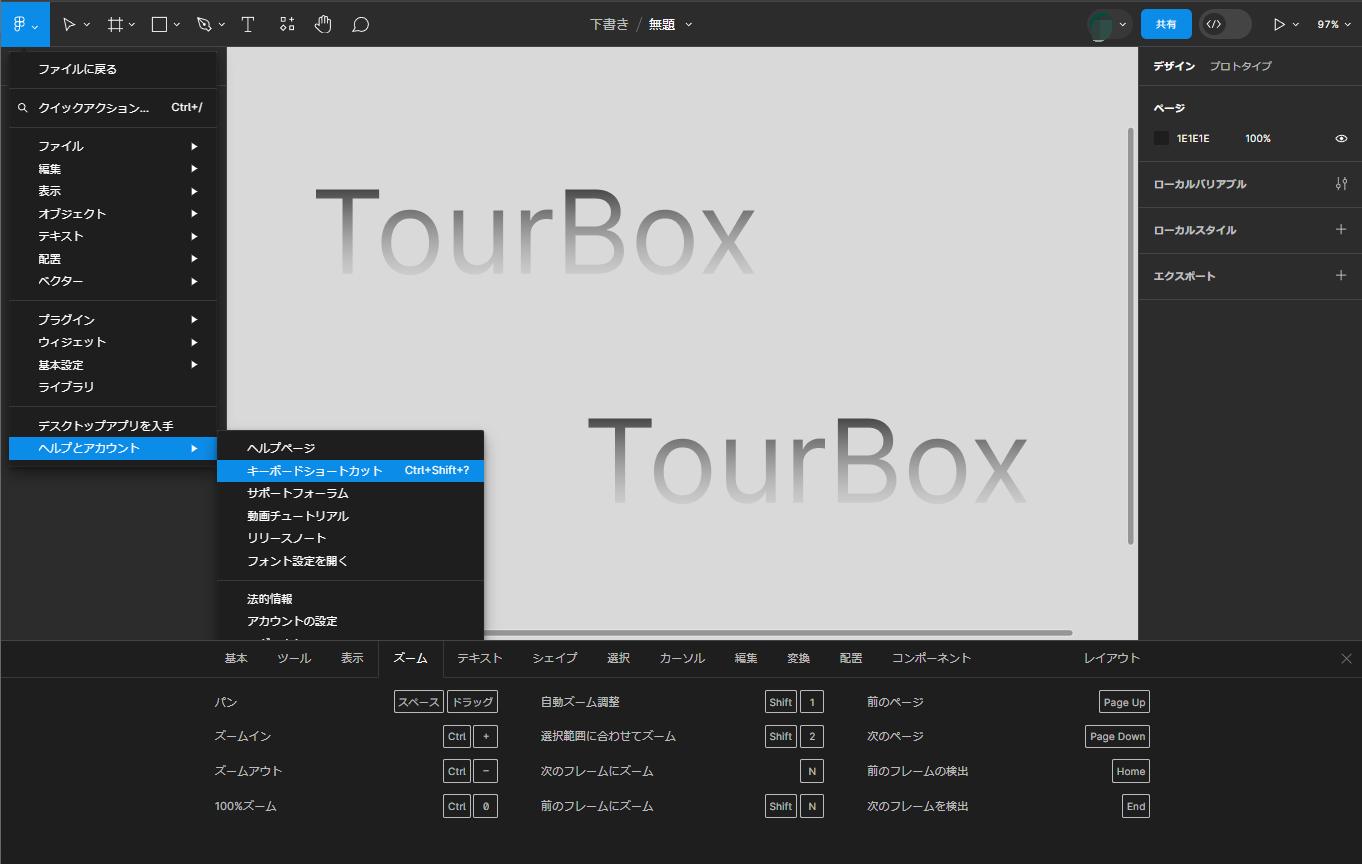The height and width of the screenshot is (864, 1362).
Task: Switch to the テキスト shortcuts tab
Action: coord(479,658)
